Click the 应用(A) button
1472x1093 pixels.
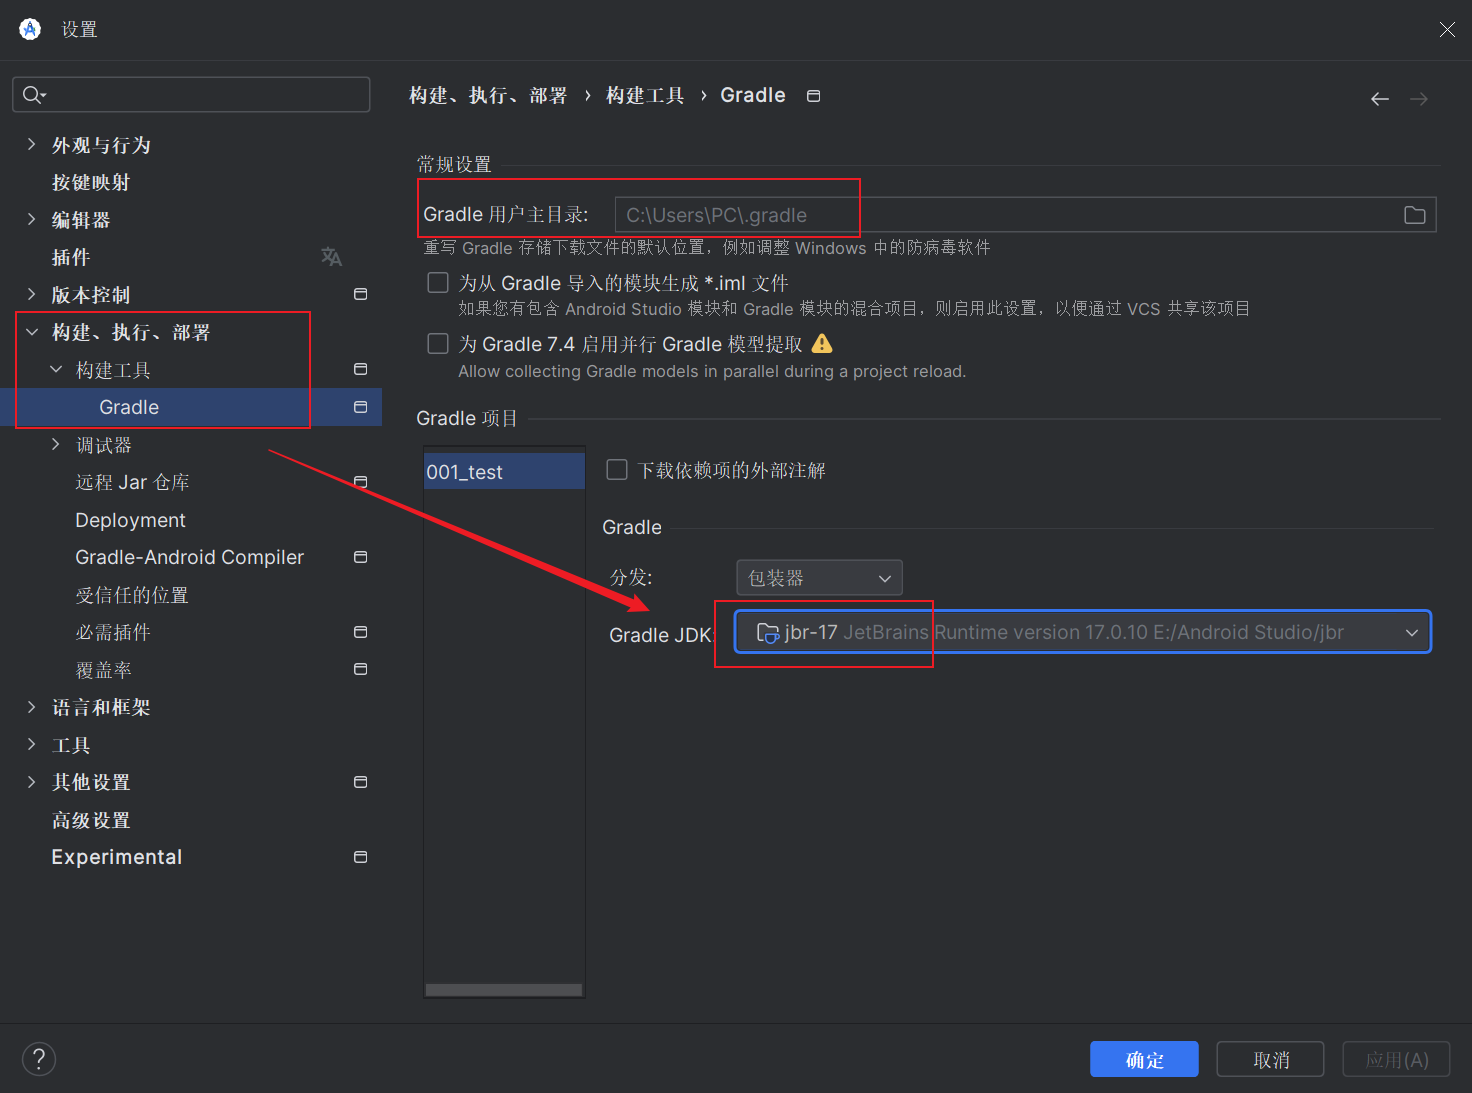(x=1396, y=1059)
